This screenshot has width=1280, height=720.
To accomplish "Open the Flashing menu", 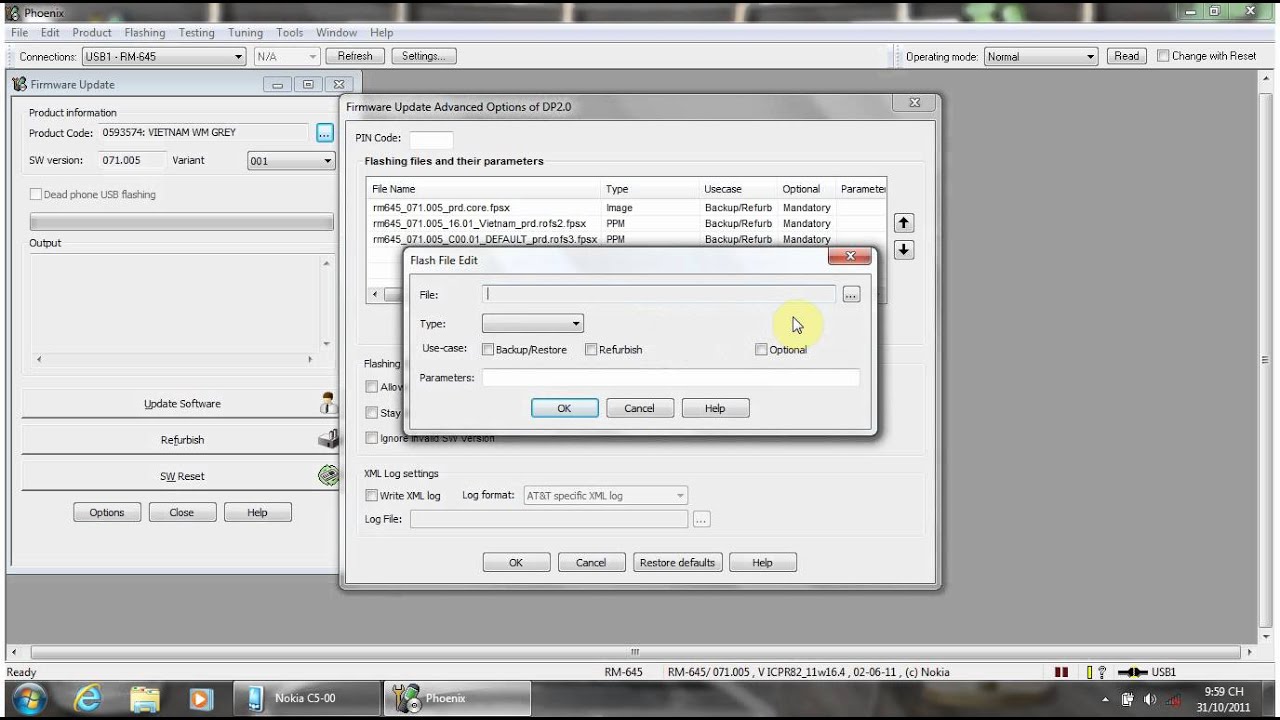I will pyautogui.click(x=145, y=33).
